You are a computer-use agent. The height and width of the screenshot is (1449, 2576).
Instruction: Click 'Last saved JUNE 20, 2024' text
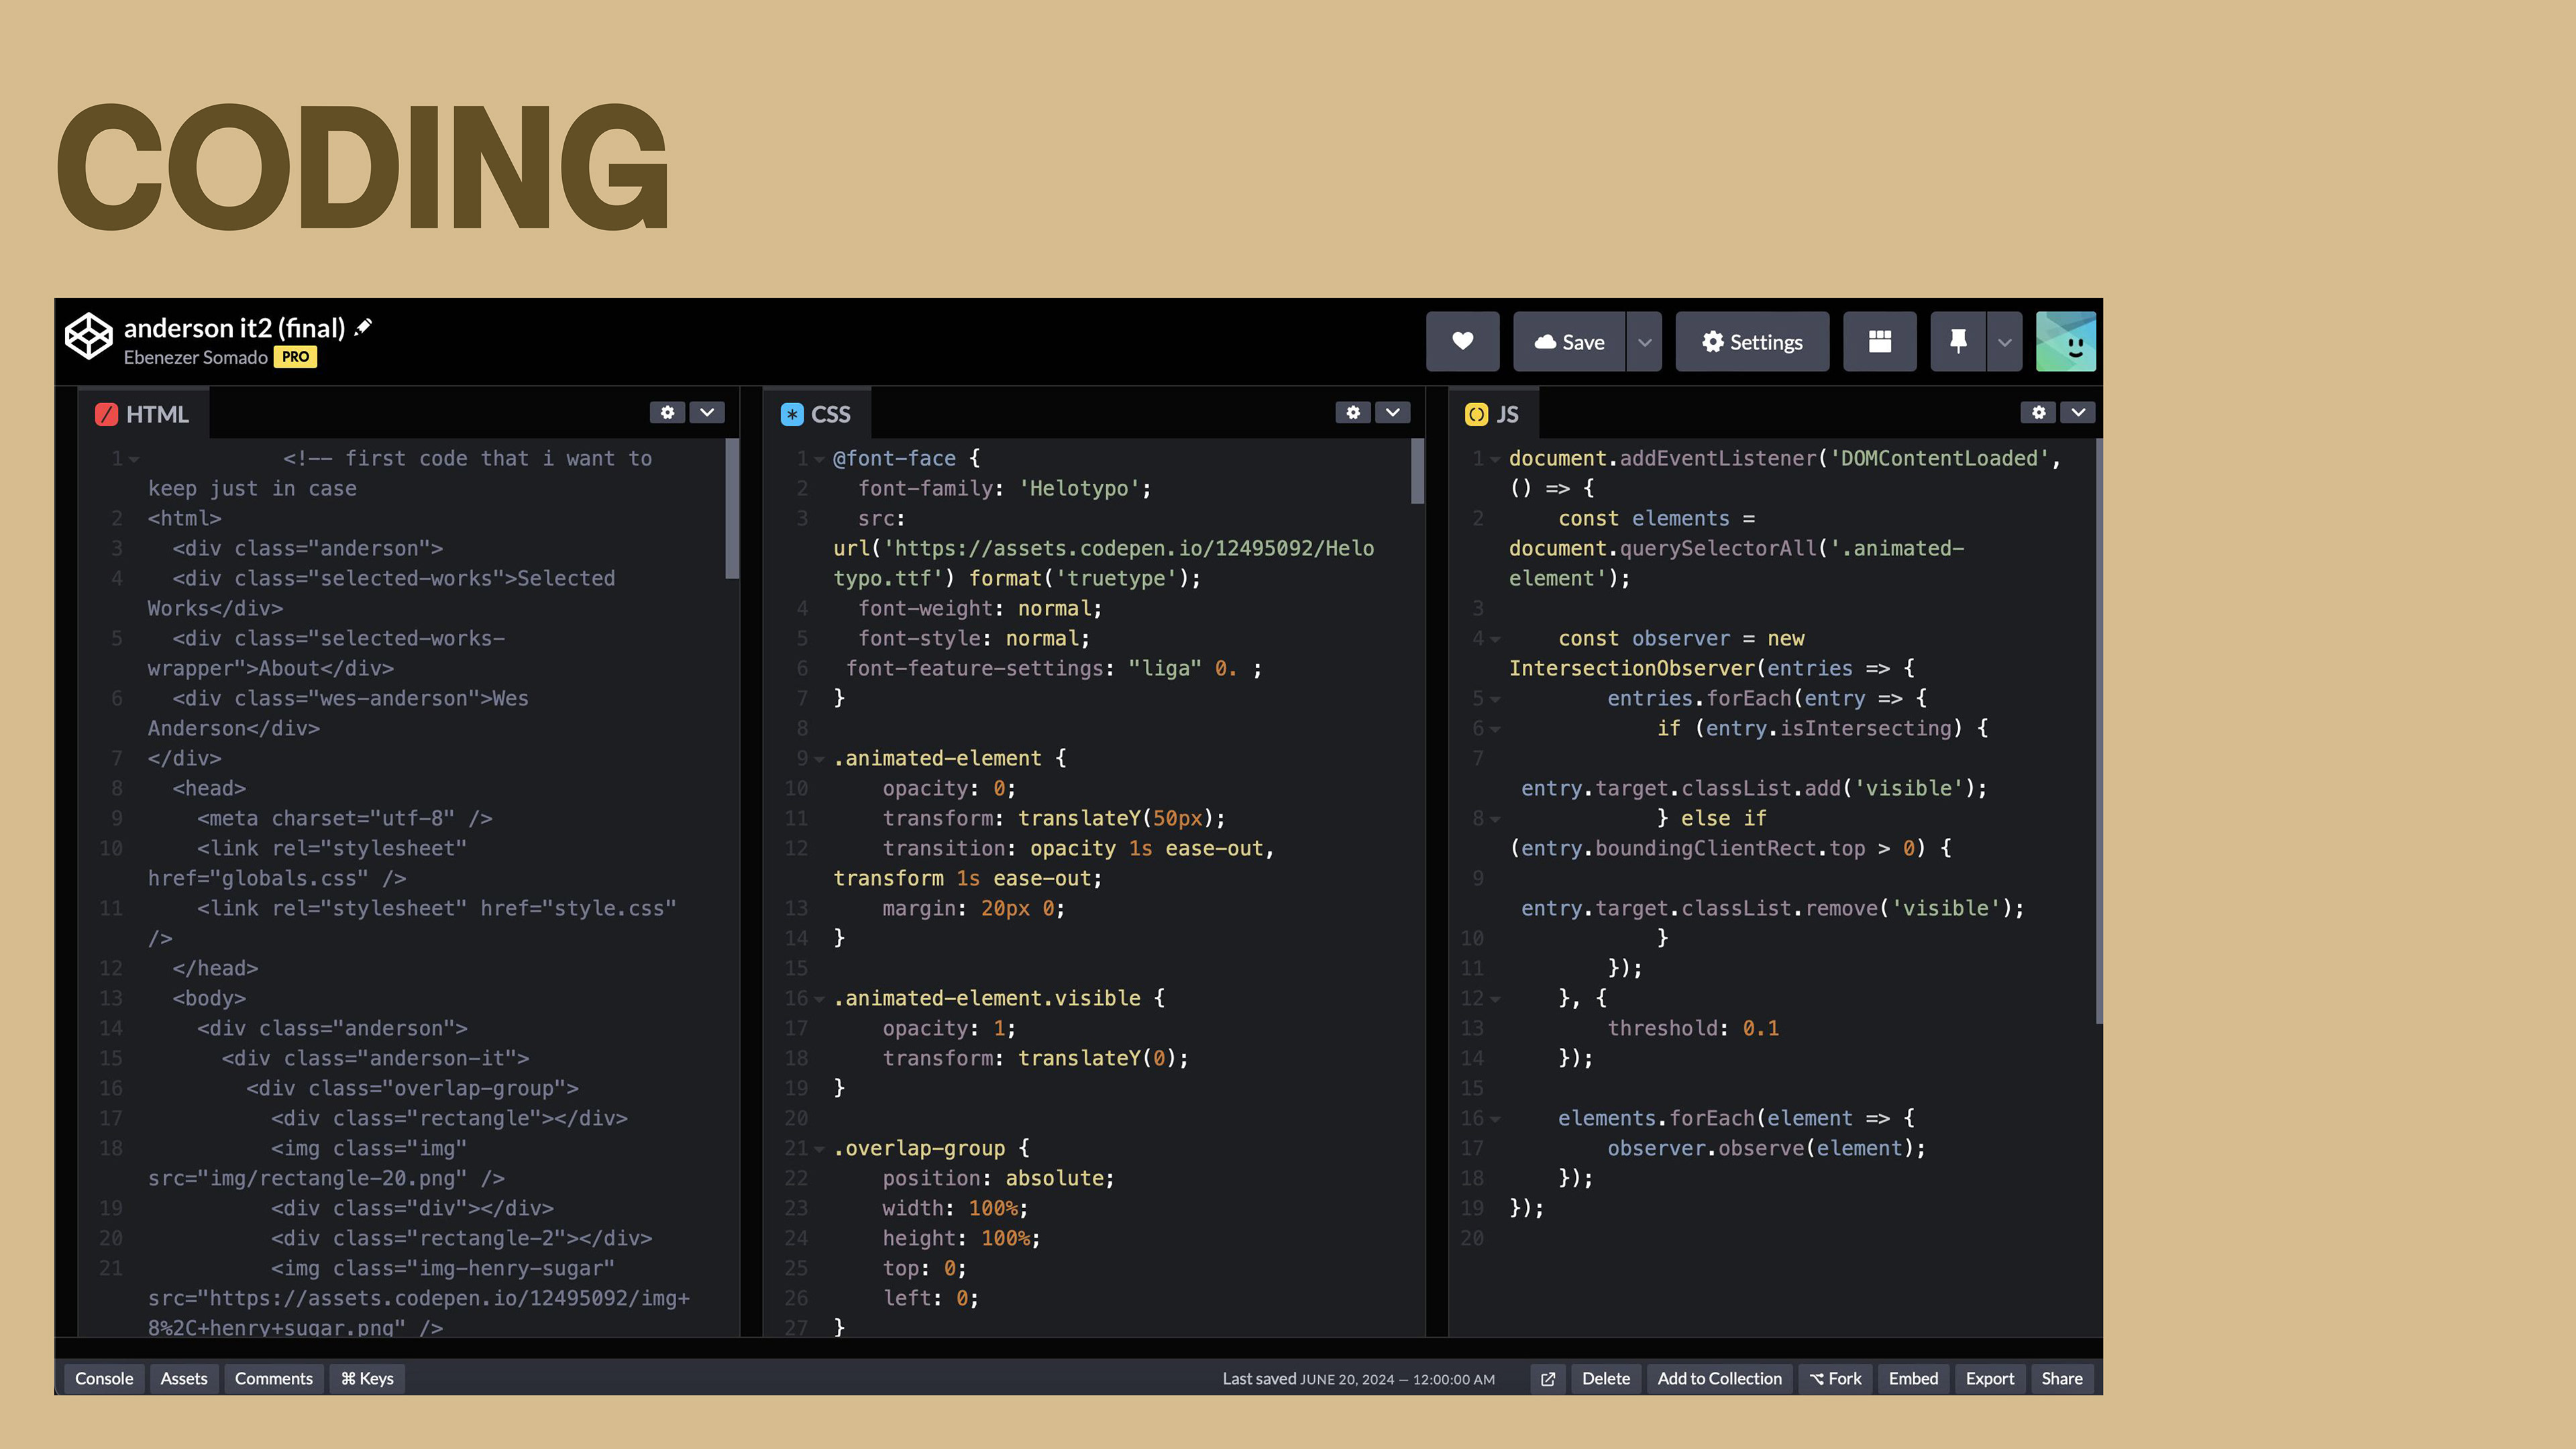tap(1358, 1379)
